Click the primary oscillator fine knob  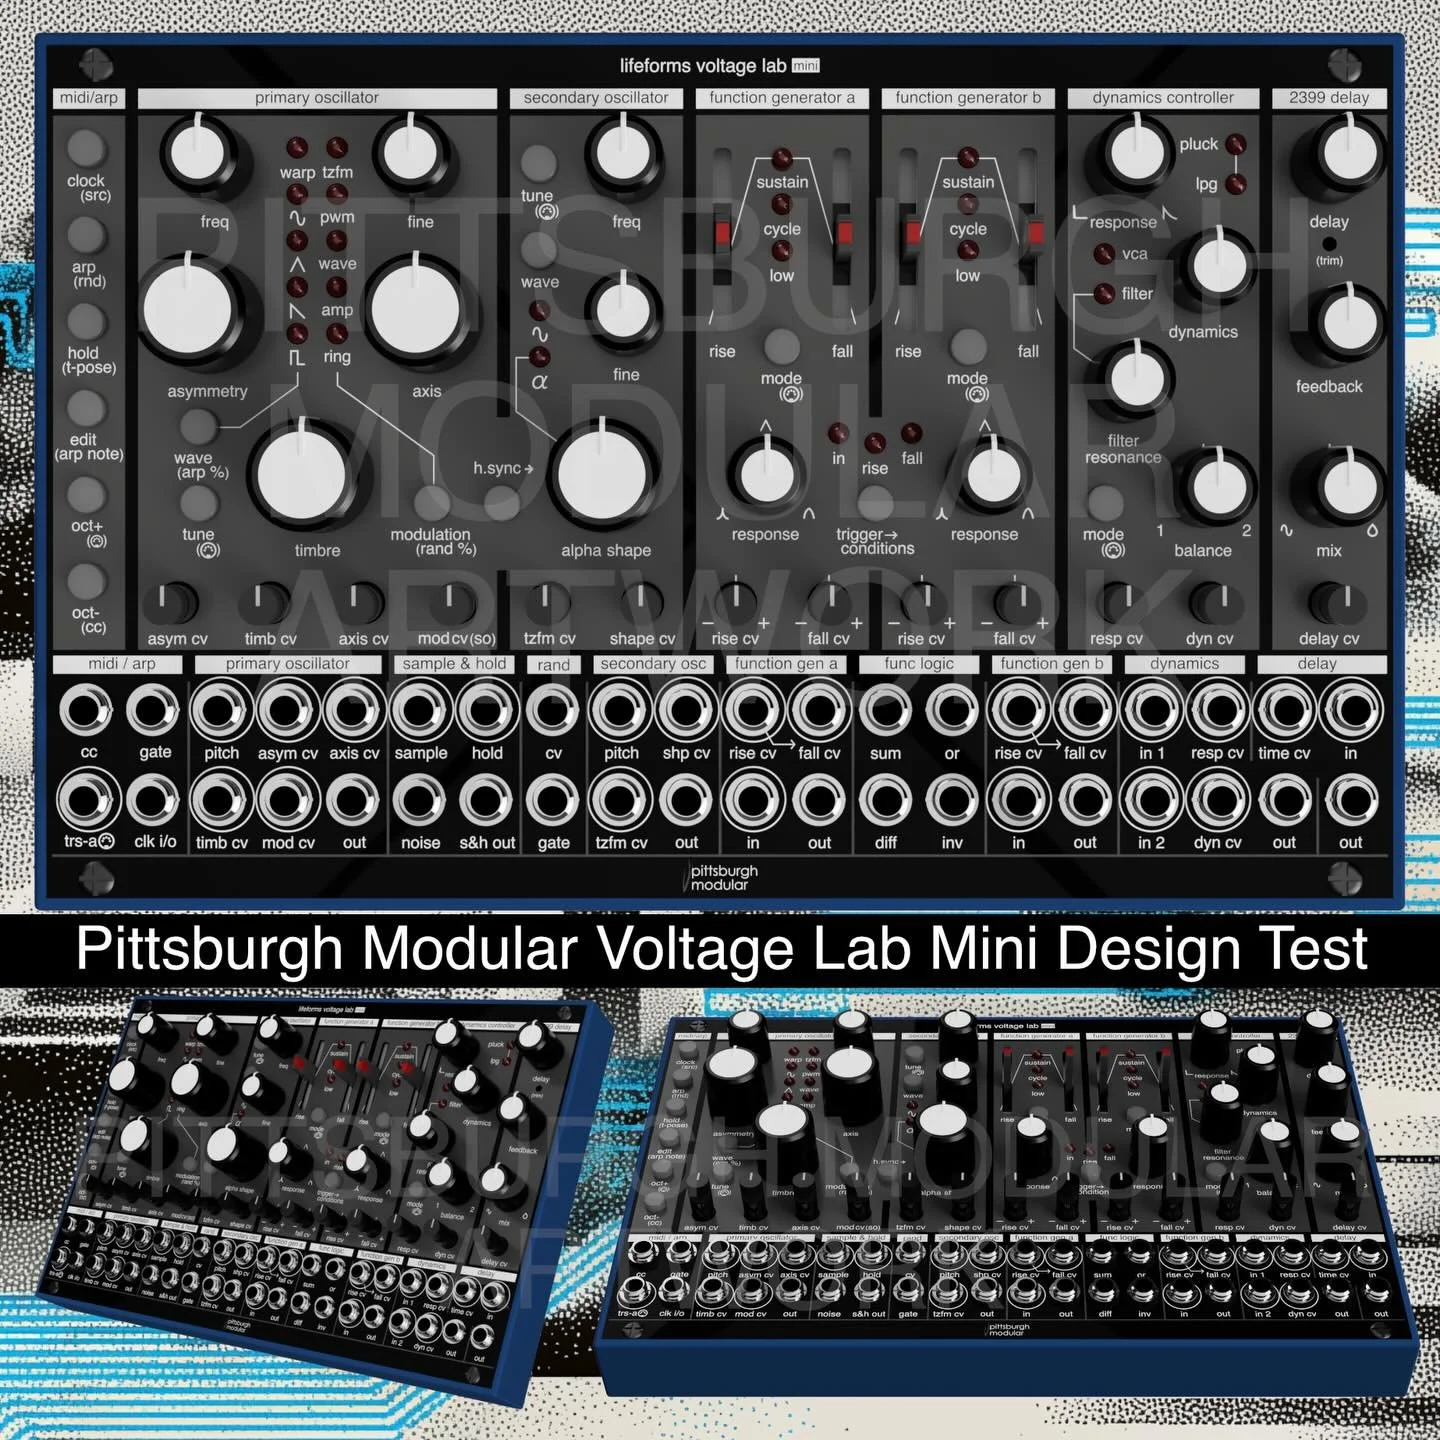[410, 153]
